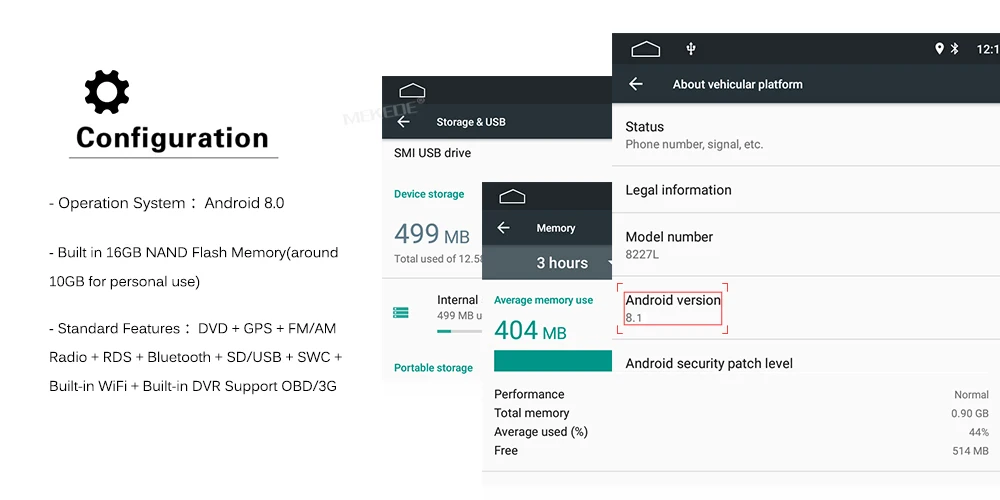Tap home icon above Memory header
1000x500 pixels.
(x=512, y=196)
